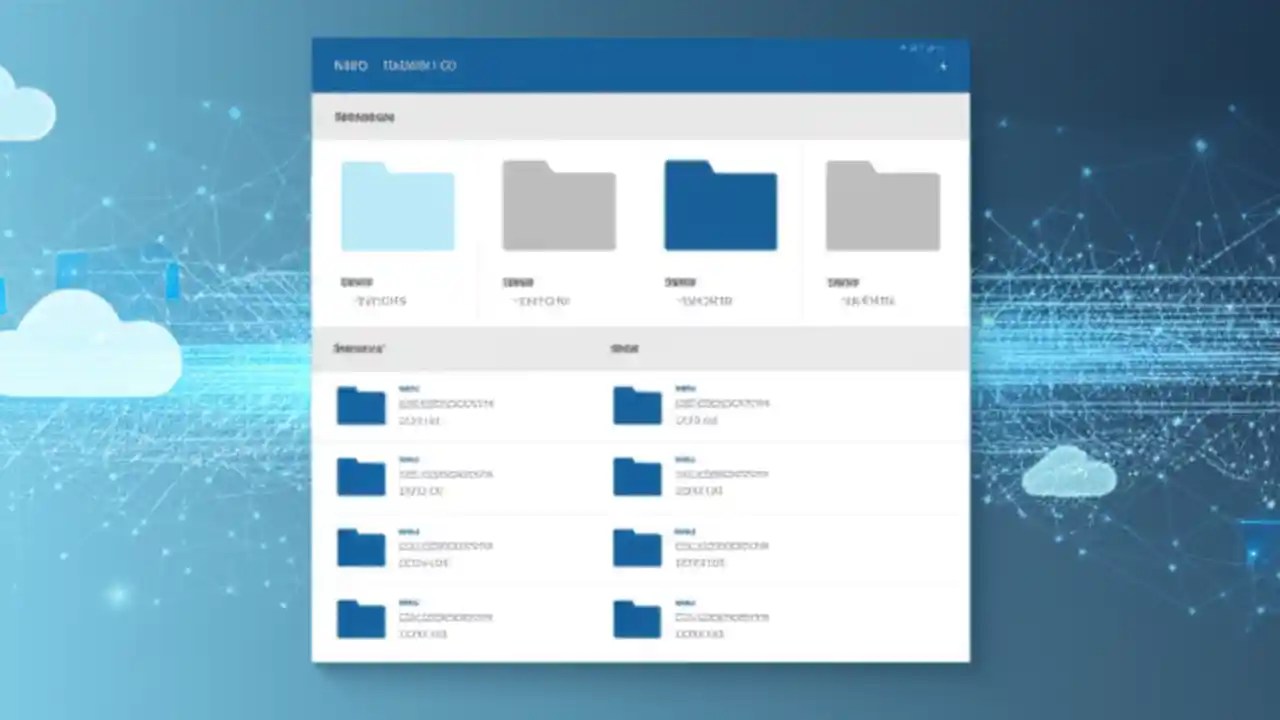1280x720 pixels.
Task: Select the bottom folder icon in the left column
Action: (360, 619)
